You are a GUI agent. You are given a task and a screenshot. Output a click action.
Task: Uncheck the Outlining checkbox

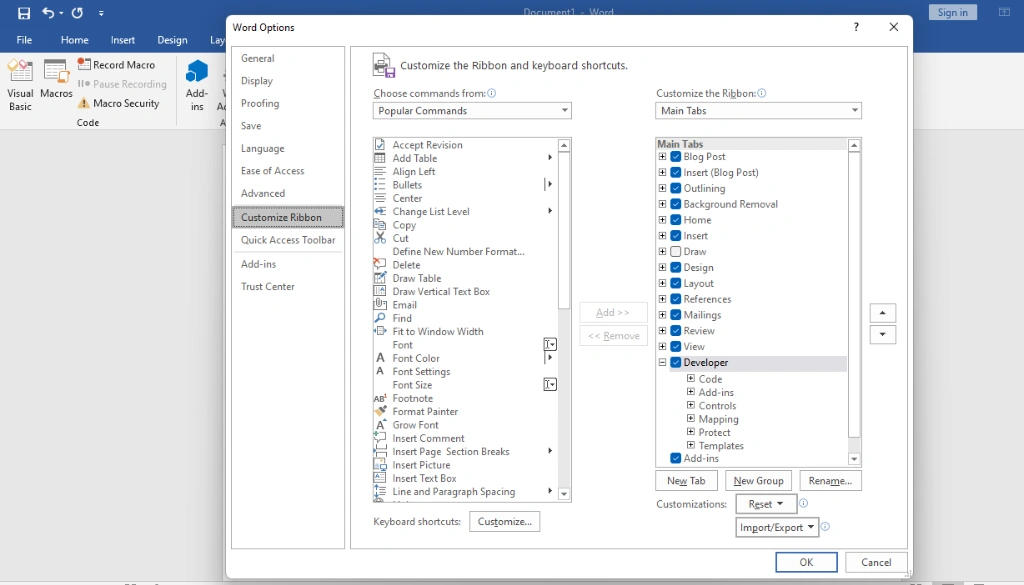pos(676,188)
